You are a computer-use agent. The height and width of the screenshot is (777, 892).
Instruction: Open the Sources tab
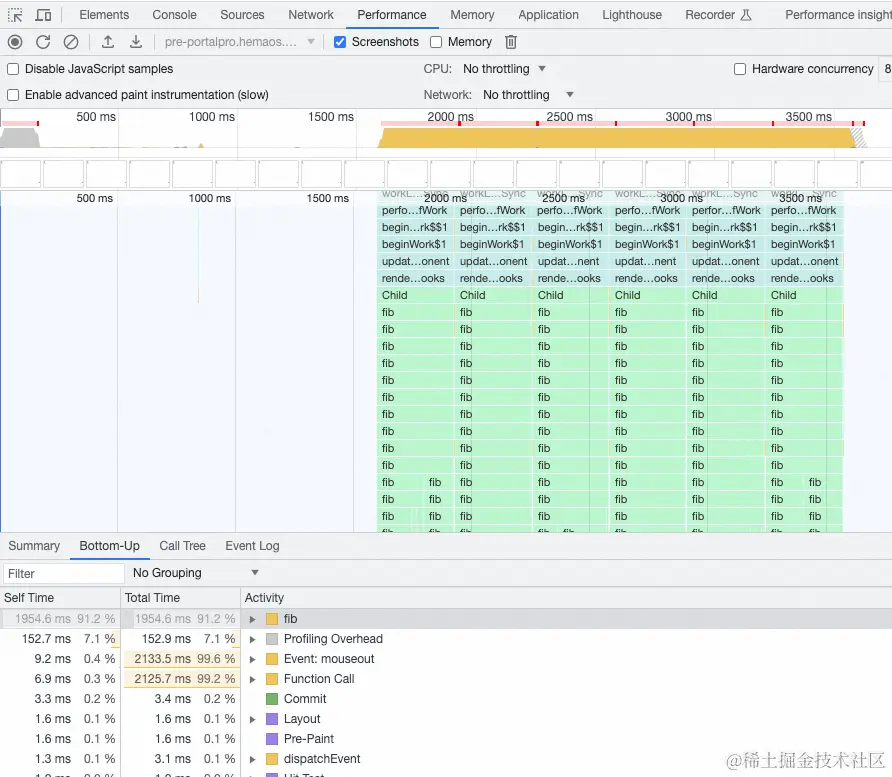(242, 15)
